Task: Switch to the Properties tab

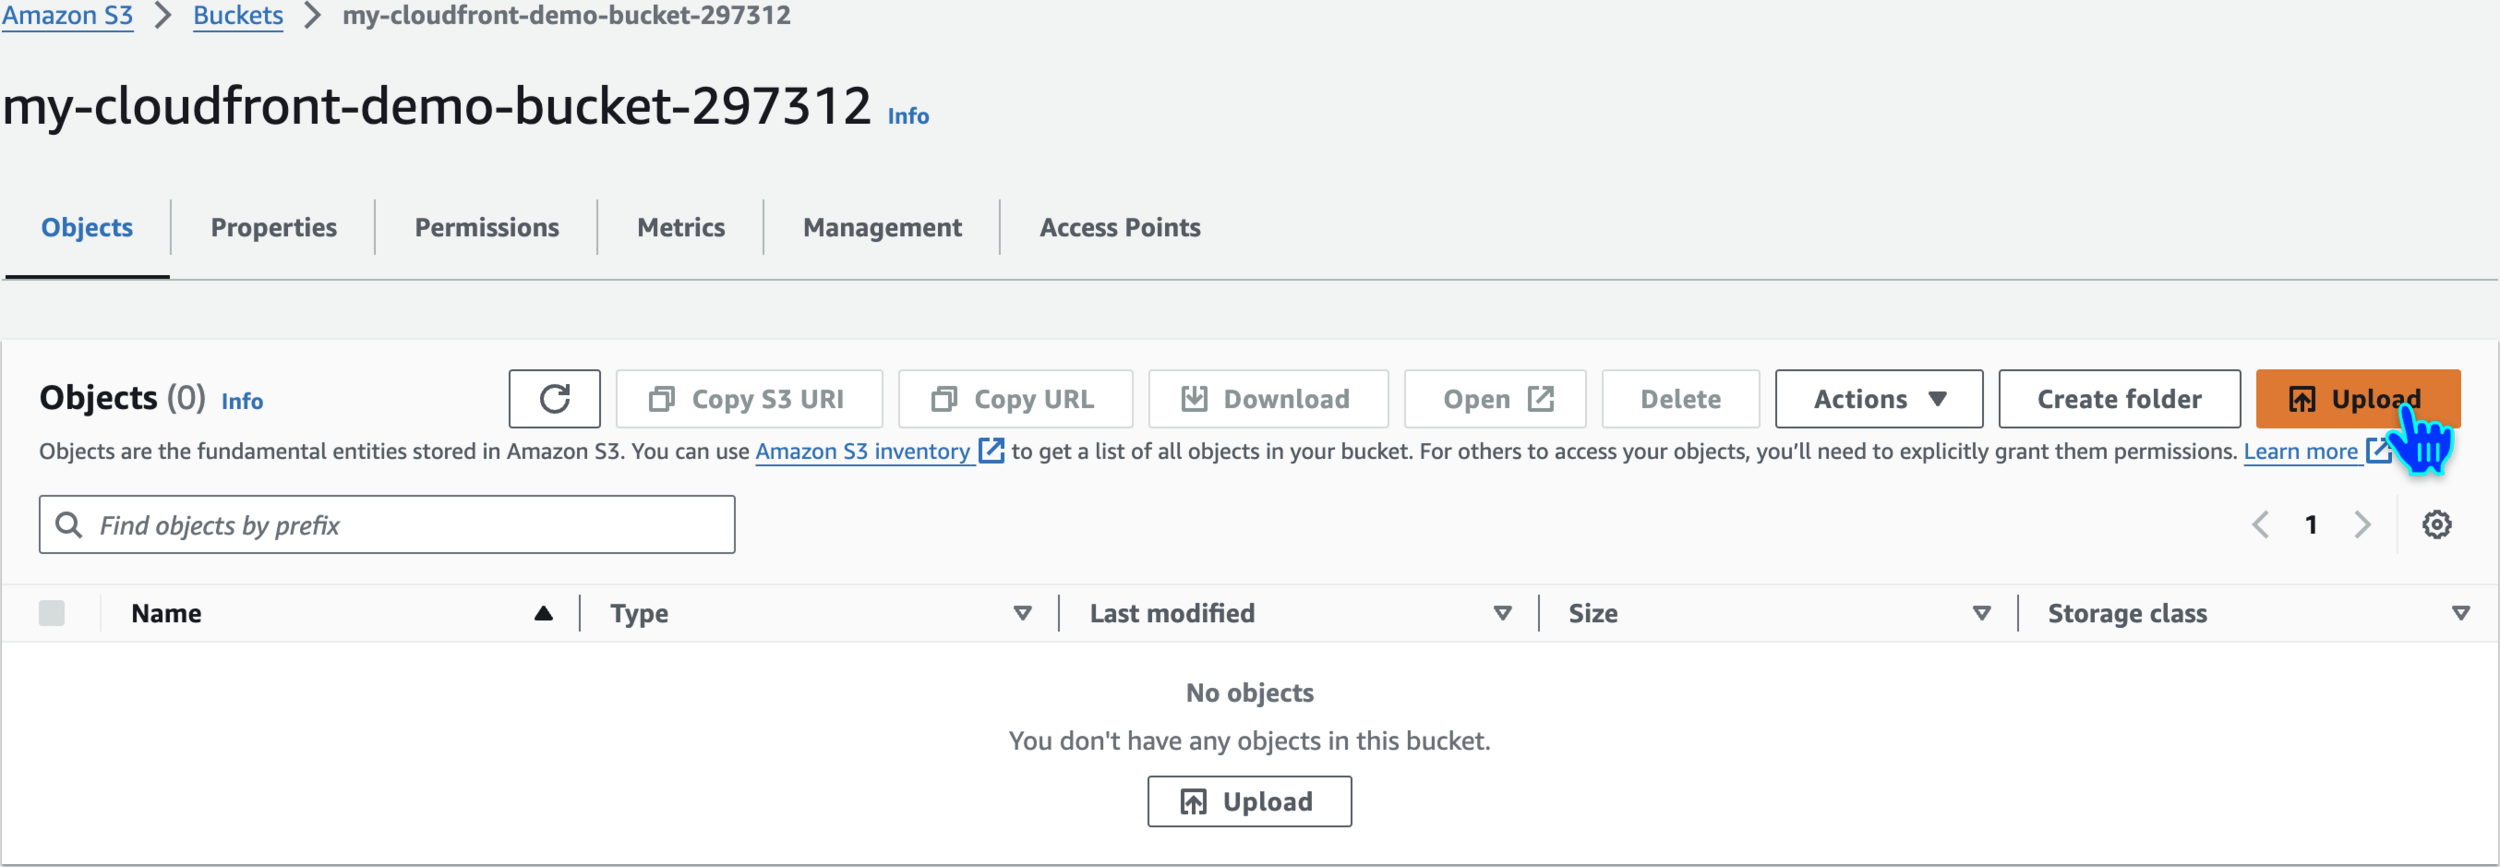Action: pyautogui.click(x=274, y=228)
